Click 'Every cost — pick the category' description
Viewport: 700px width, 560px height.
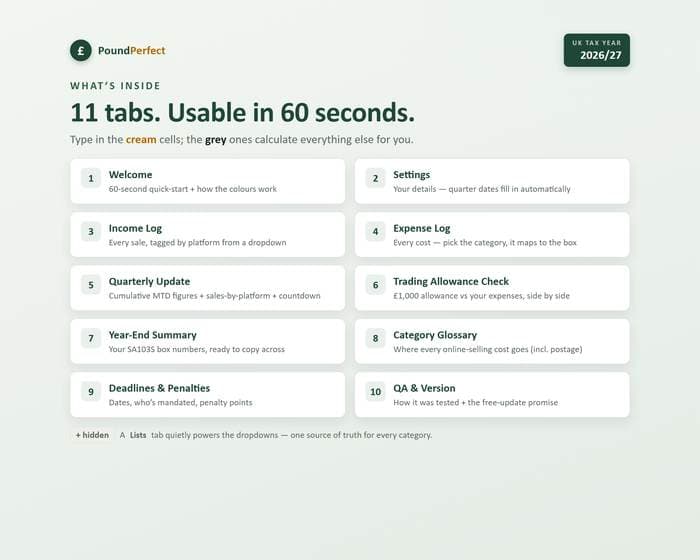point(485,242)
